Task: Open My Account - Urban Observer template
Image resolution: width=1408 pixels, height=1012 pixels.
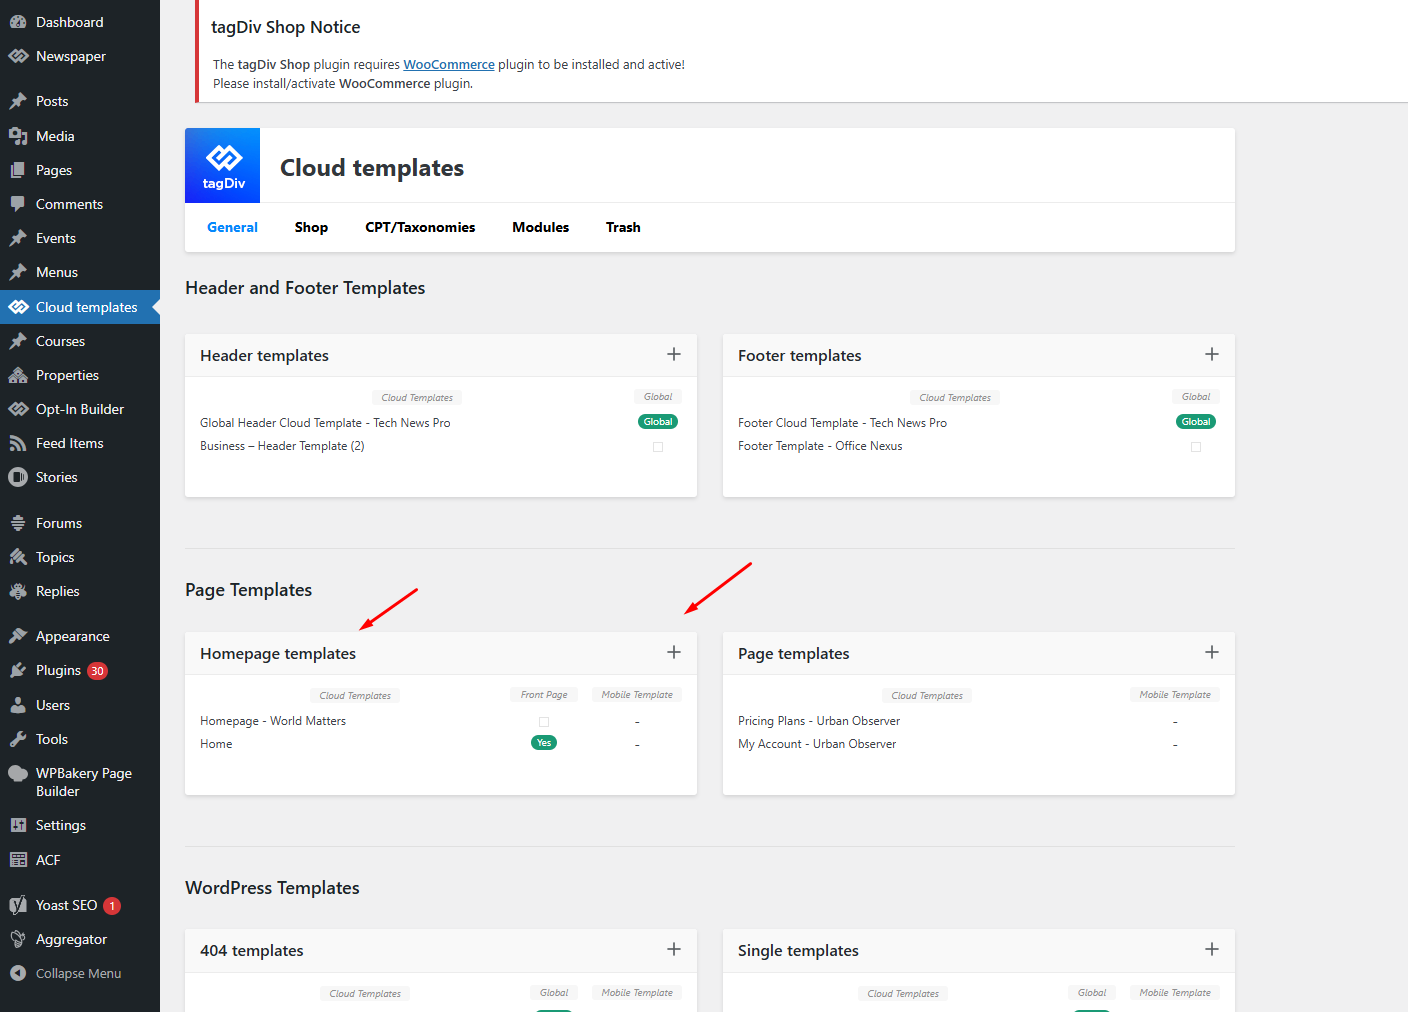Action: (817, 744)
